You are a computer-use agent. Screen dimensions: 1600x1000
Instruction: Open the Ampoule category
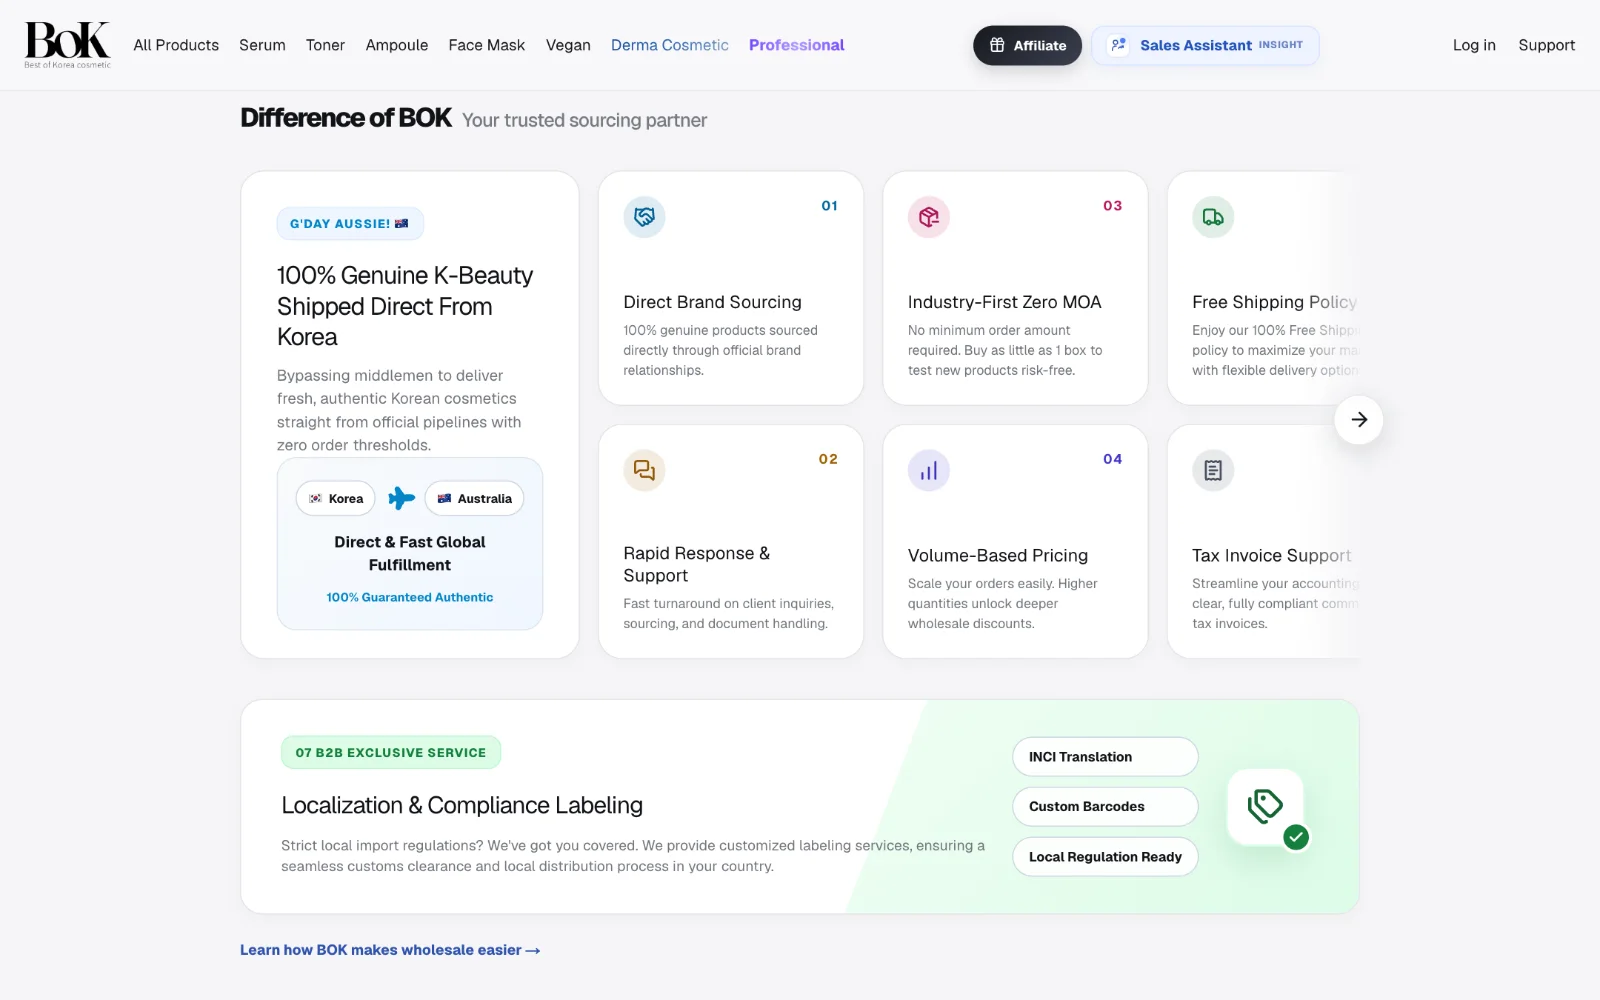click(397, 45)
